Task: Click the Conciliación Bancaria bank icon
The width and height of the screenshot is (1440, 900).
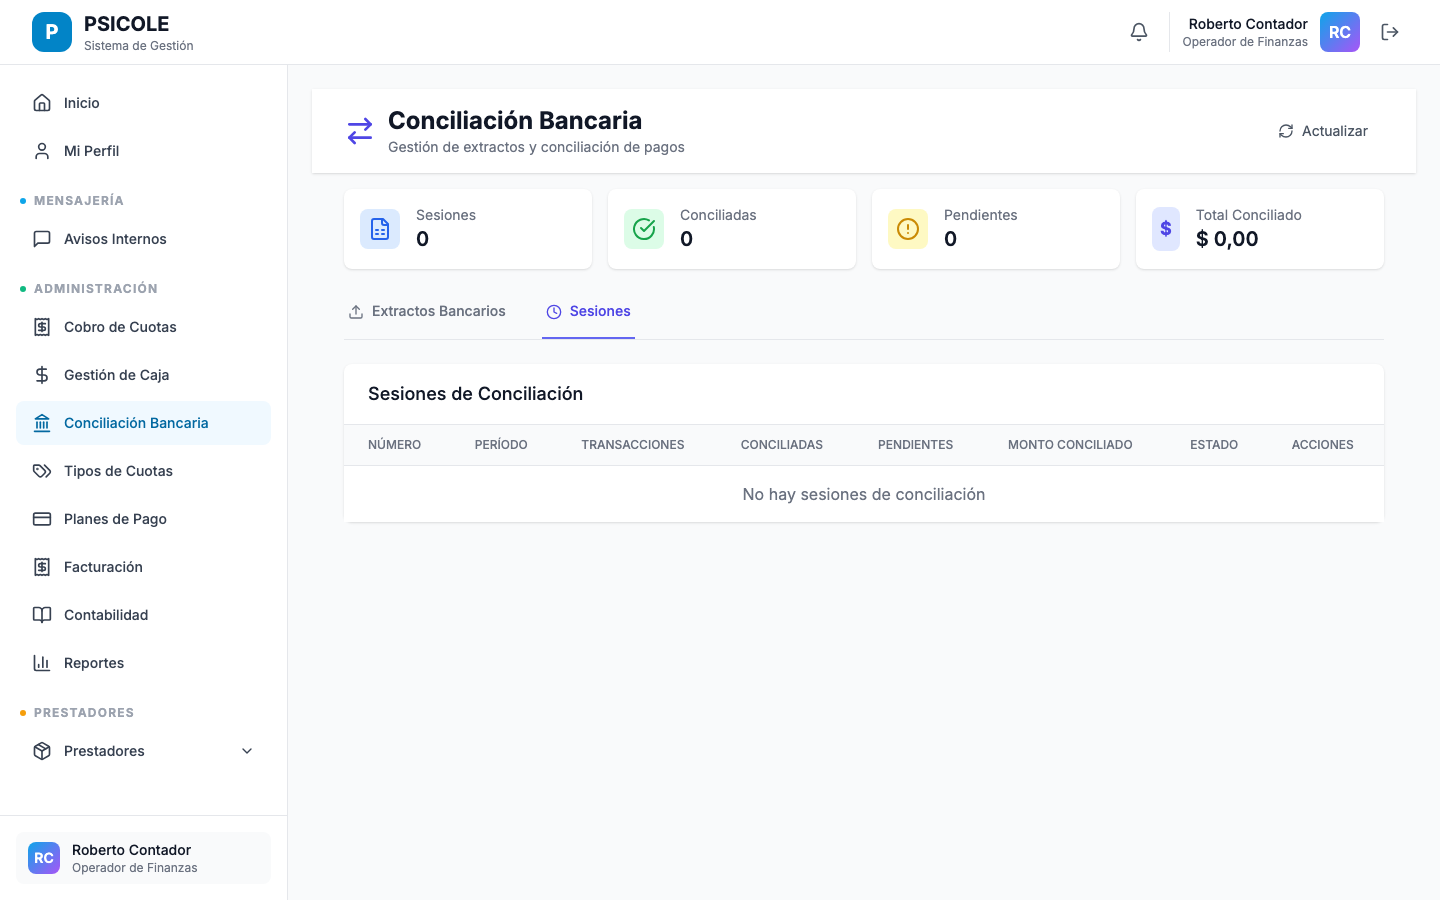Action: [42, 423]
